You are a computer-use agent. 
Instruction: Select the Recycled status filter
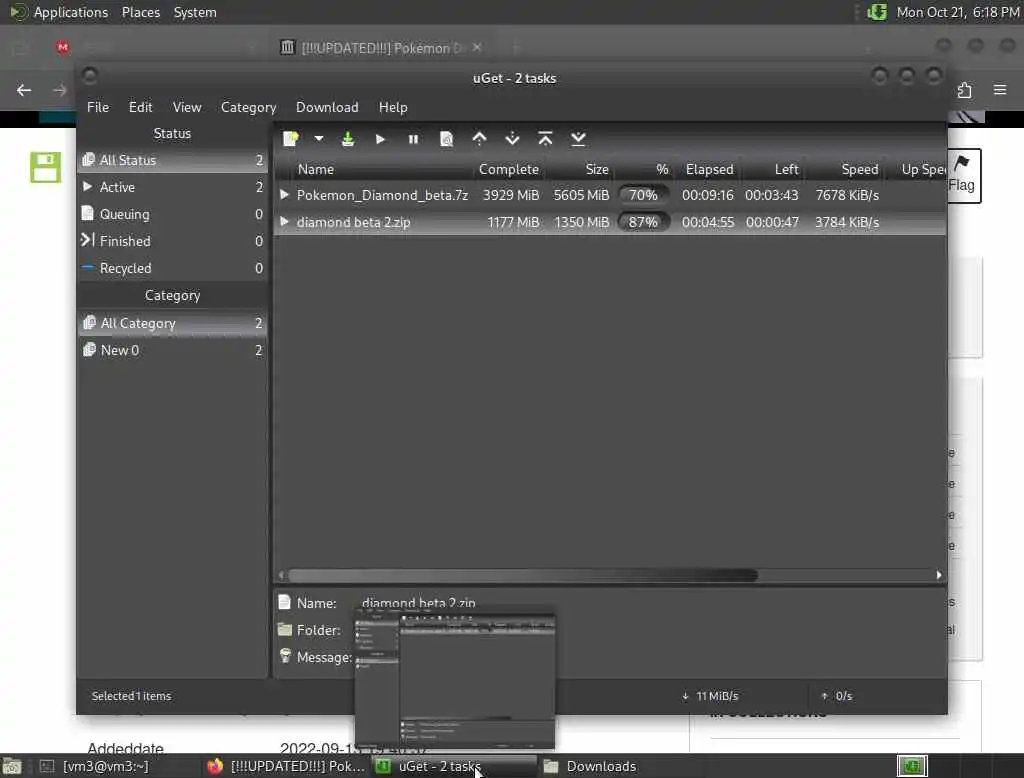[x=172, y=268]
